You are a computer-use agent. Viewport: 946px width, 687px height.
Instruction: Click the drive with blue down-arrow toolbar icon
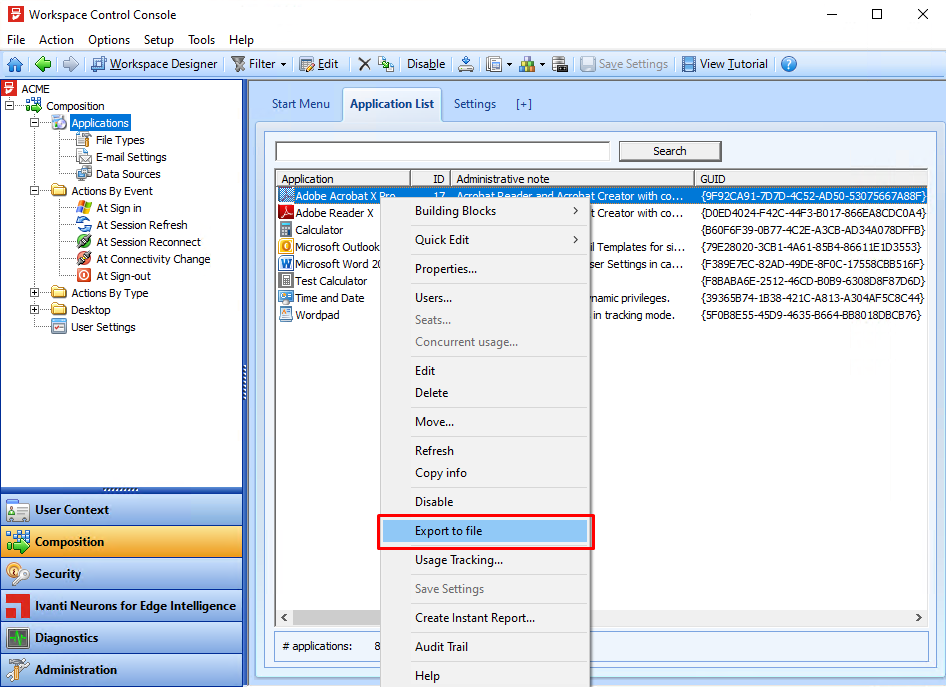tap(466, 64)
